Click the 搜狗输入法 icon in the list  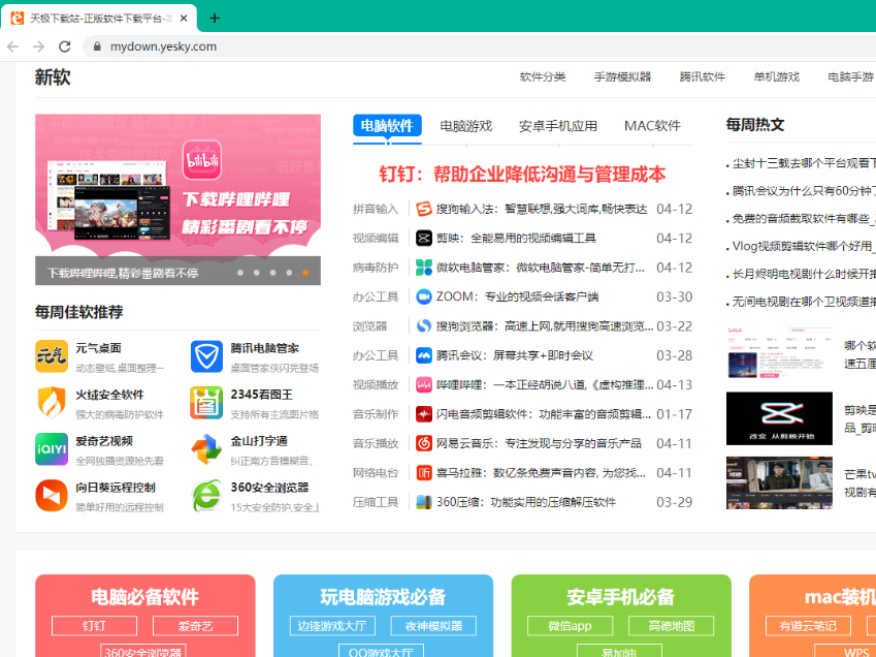[x=424, y=209]
